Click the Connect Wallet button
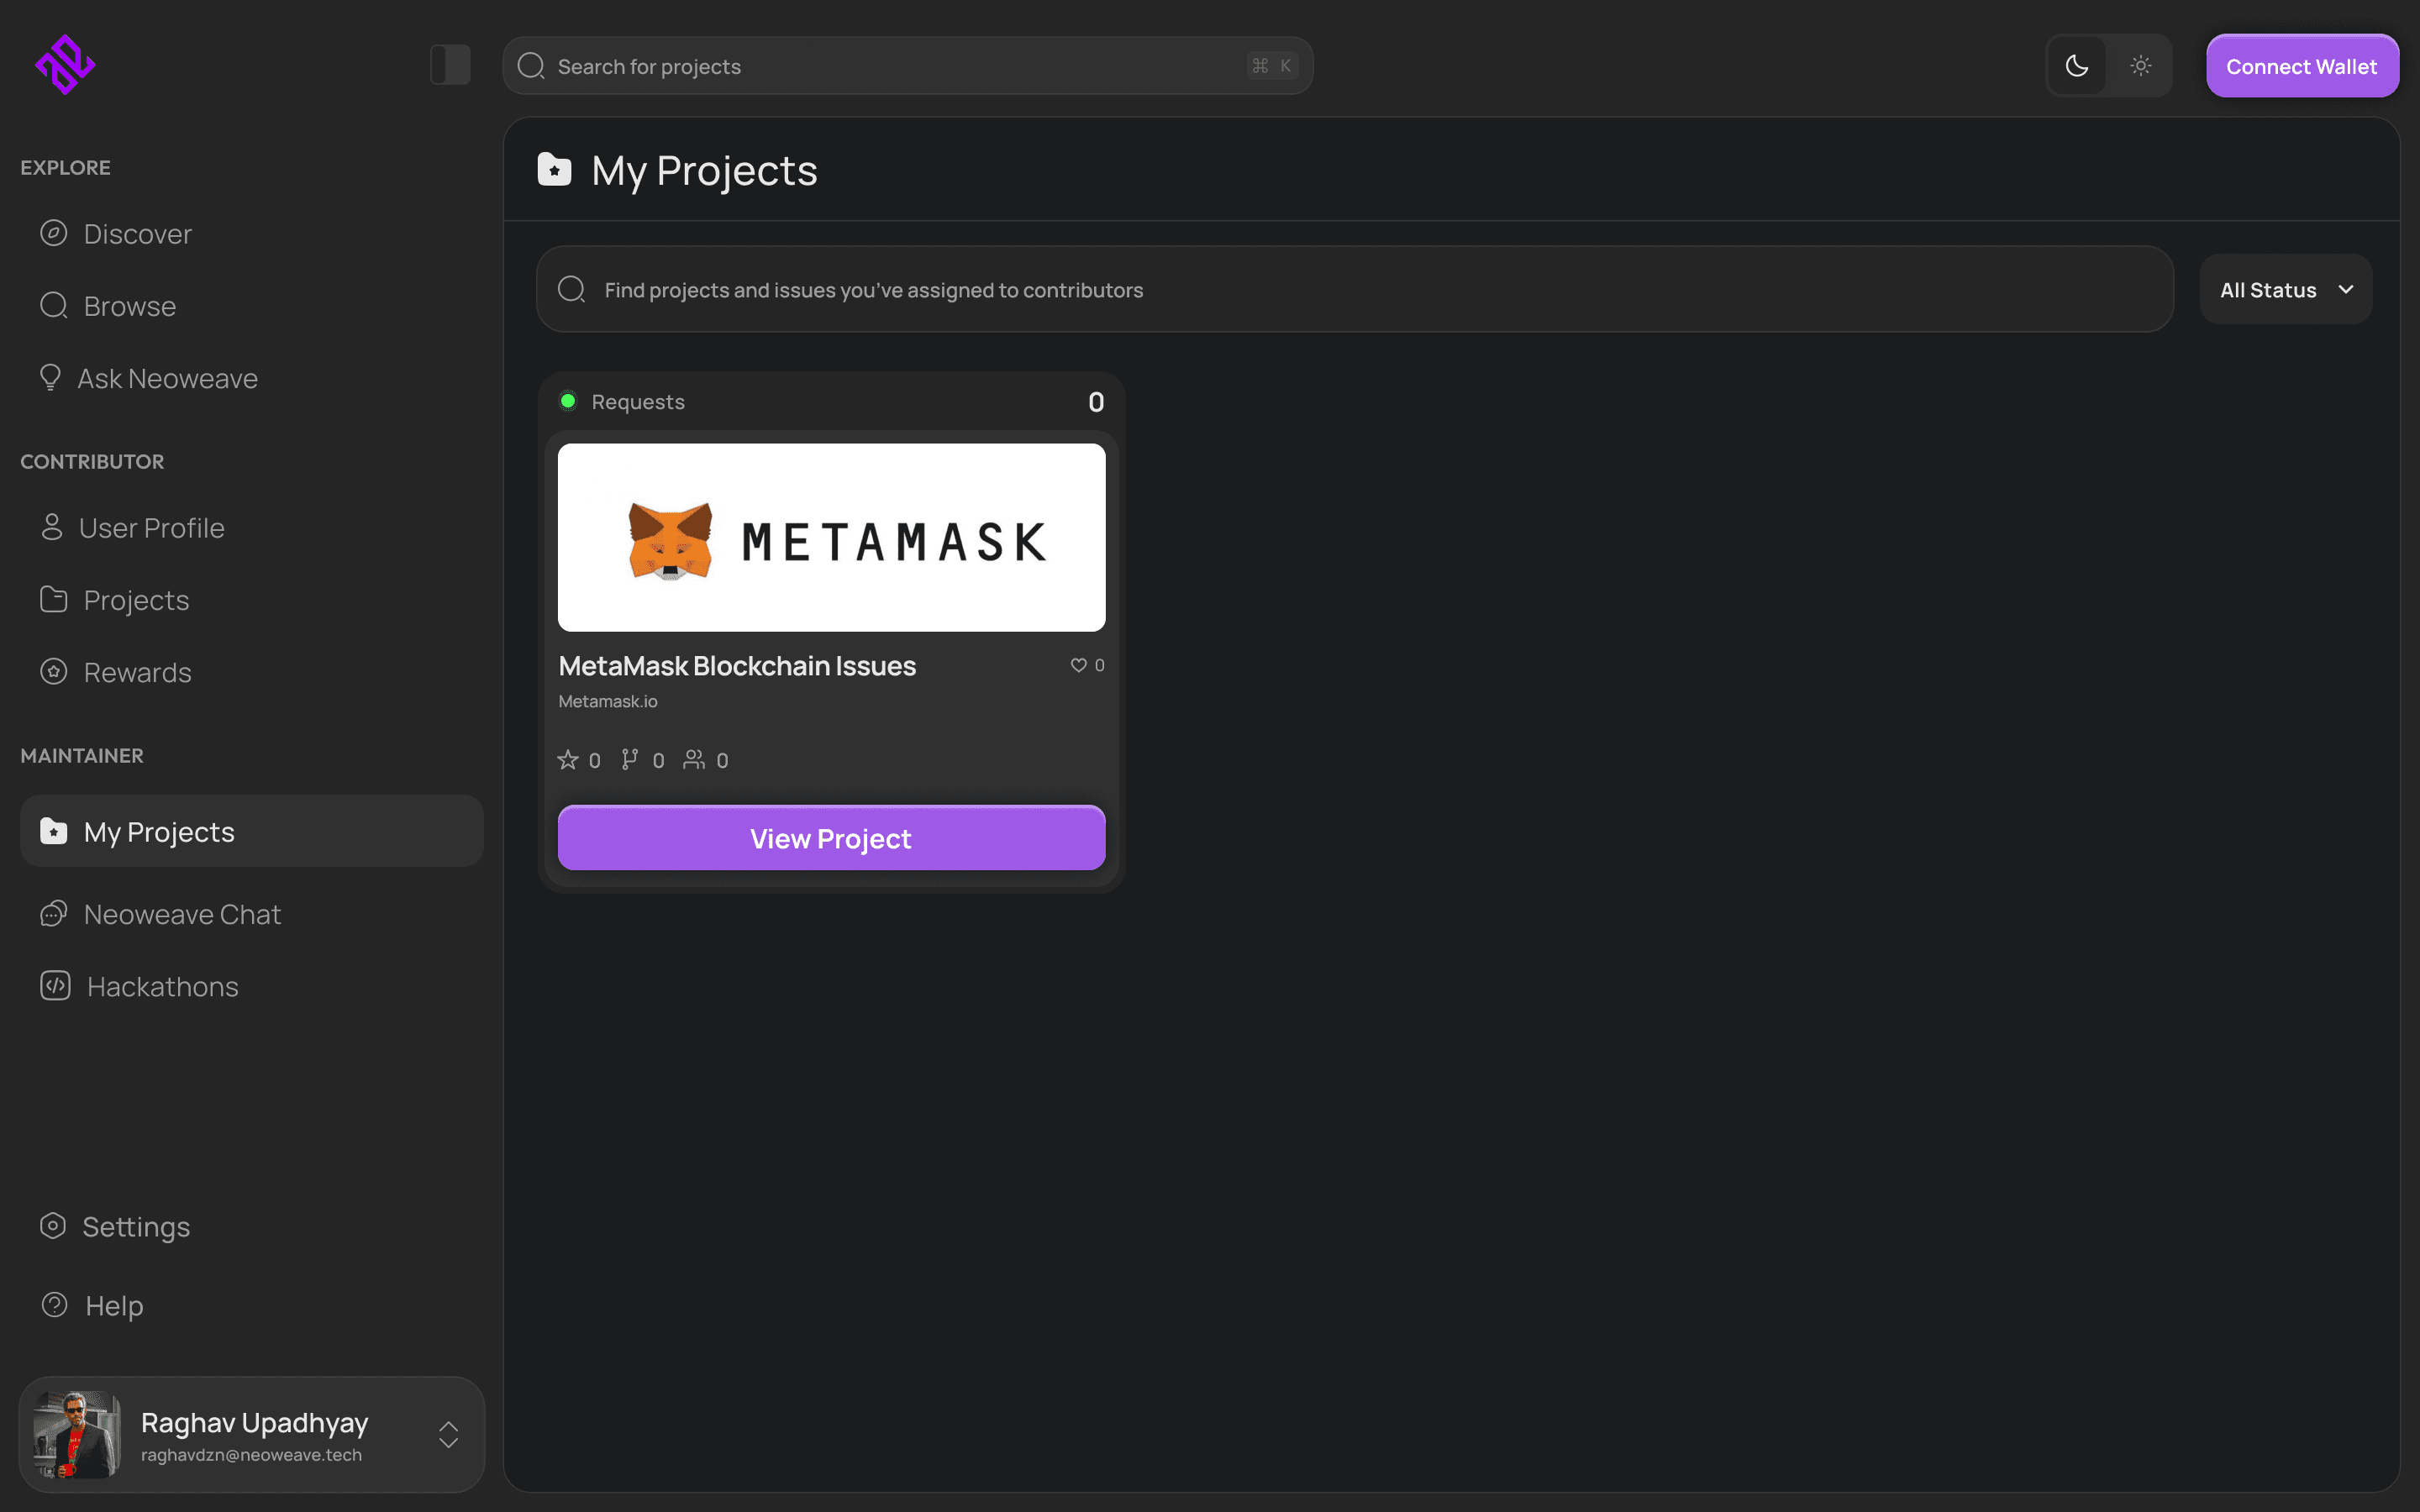The height and width of the screenshot is (1512, 2420). 2301,66
